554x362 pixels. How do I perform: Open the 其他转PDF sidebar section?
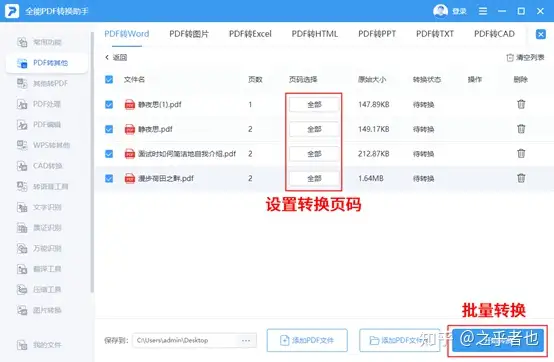[x=42, y=83]
